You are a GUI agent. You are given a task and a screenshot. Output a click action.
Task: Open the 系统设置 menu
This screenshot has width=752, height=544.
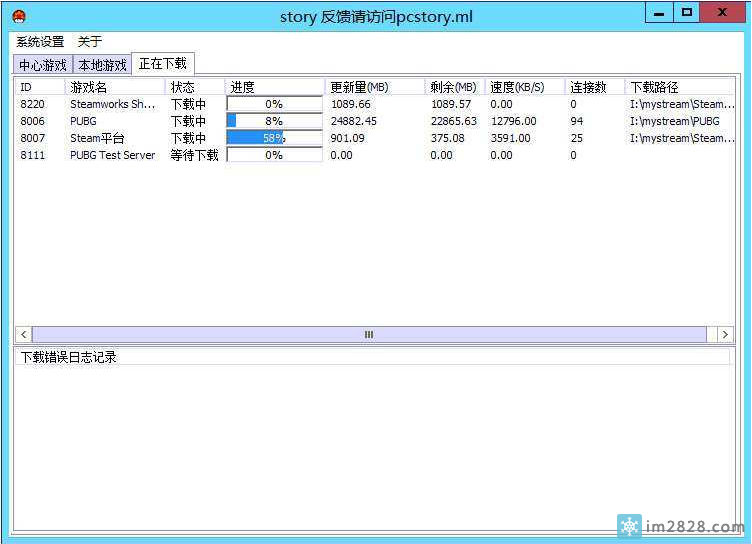pyautogui.click(x=40, y=42)
